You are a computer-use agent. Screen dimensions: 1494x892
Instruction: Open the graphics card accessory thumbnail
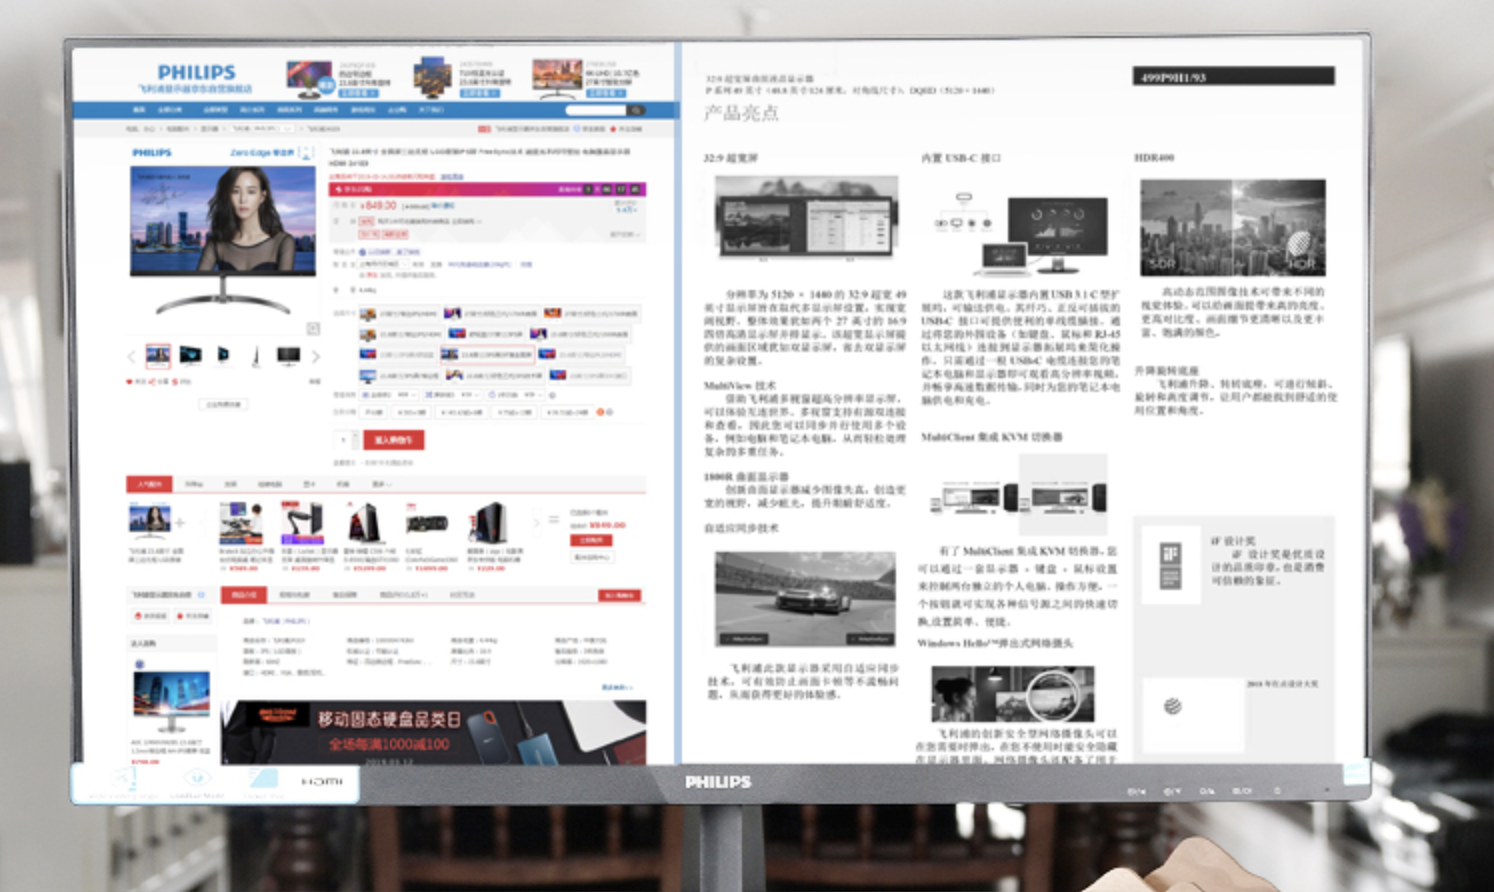426,524
